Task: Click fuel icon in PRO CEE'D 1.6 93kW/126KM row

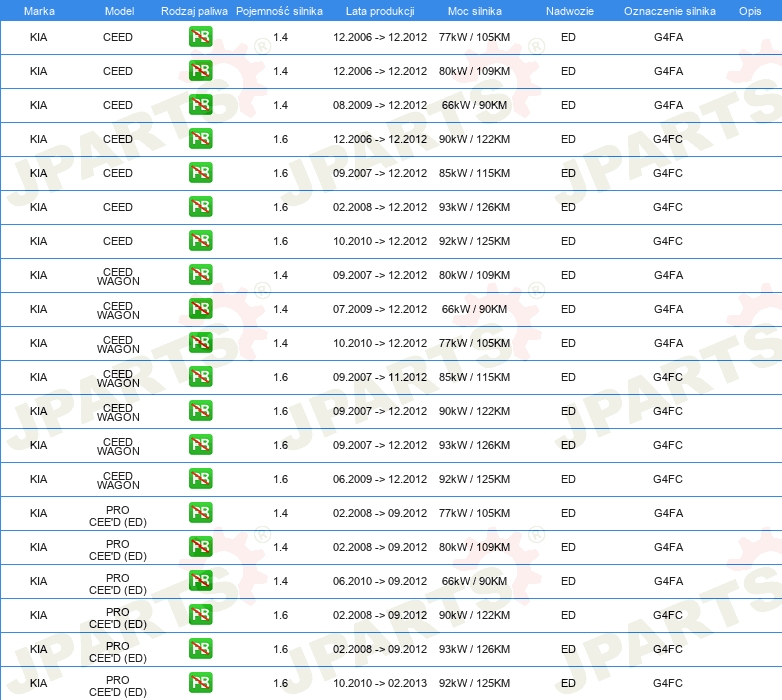Action: (x=200, y=650)
